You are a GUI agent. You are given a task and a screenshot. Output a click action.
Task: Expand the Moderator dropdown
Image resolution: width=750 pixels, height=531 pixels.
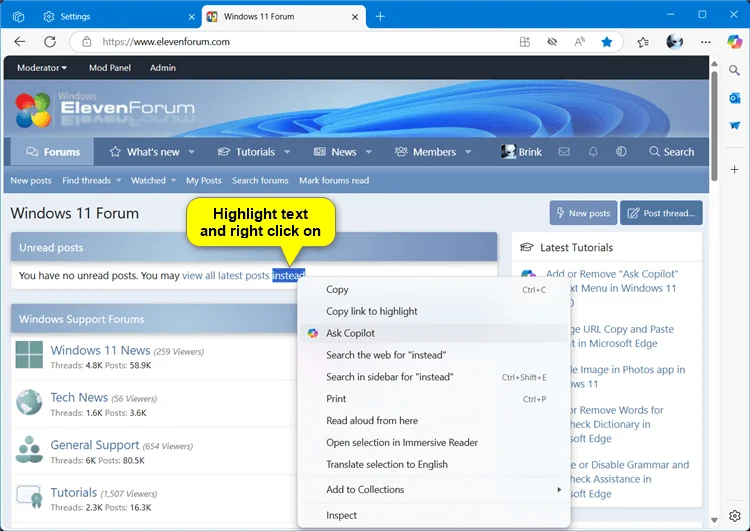[42, 68]
